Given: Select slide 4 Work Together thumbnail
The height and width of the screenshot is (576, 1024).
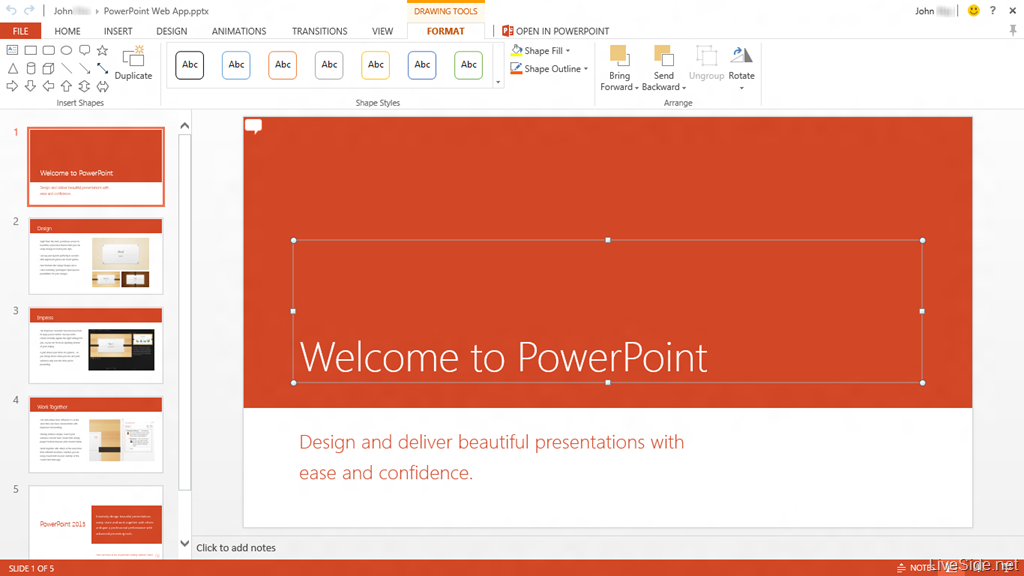Looking at the screenshot, I should (96, 435).
